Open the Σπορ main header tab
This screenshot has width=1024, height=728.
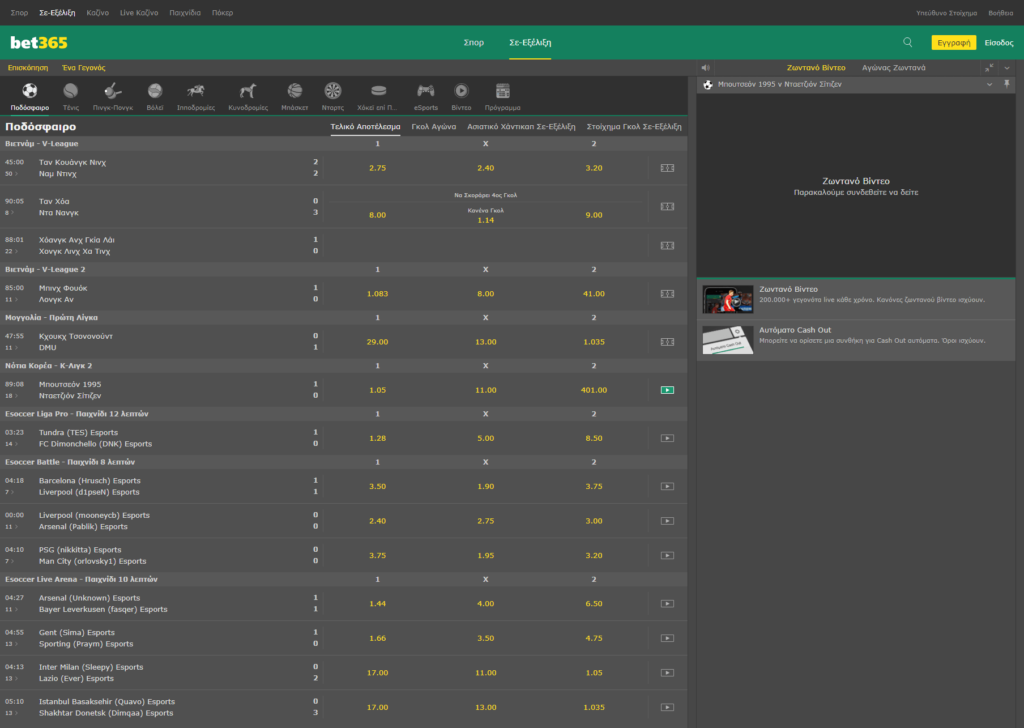point(473,42)
